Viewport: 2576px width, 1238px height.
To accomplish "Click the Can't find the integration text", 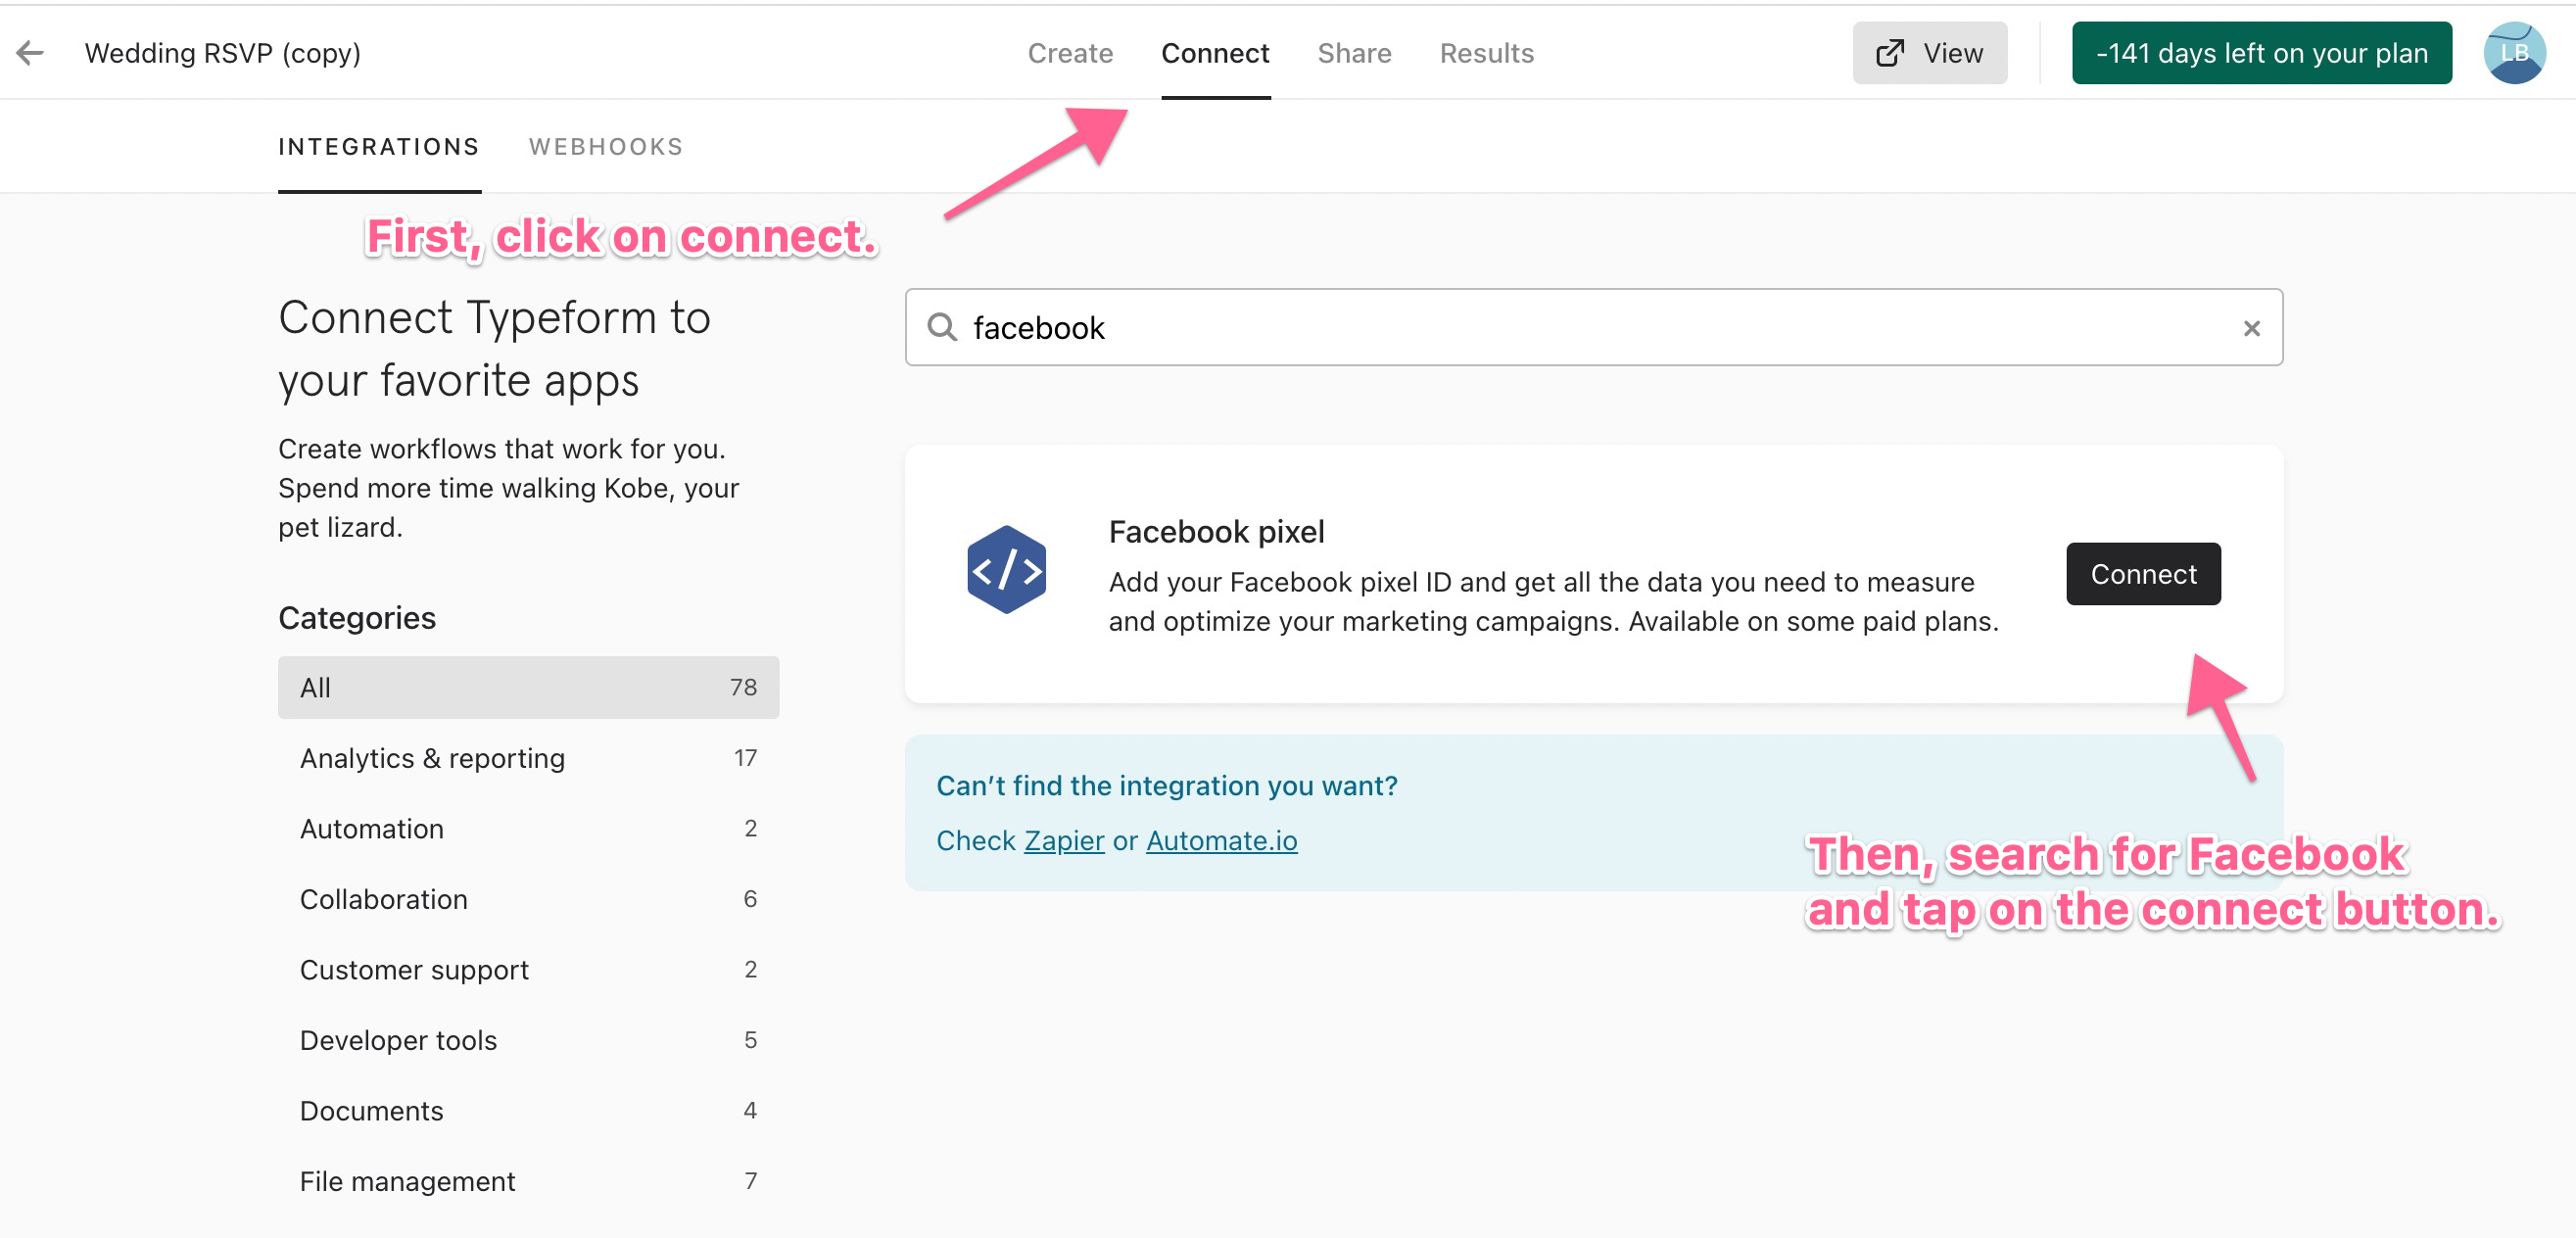I will click(x=1166, y=786).
